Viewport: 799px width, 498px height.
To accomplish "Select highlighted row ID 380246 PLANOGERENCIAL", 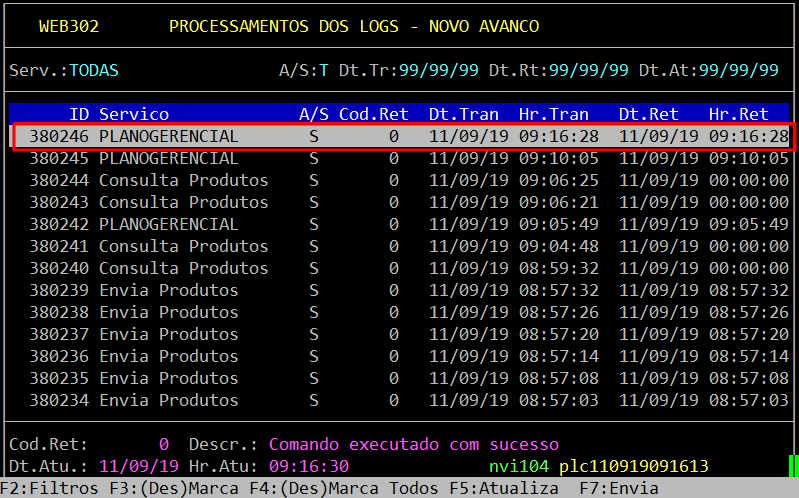I will coord(400,136).
